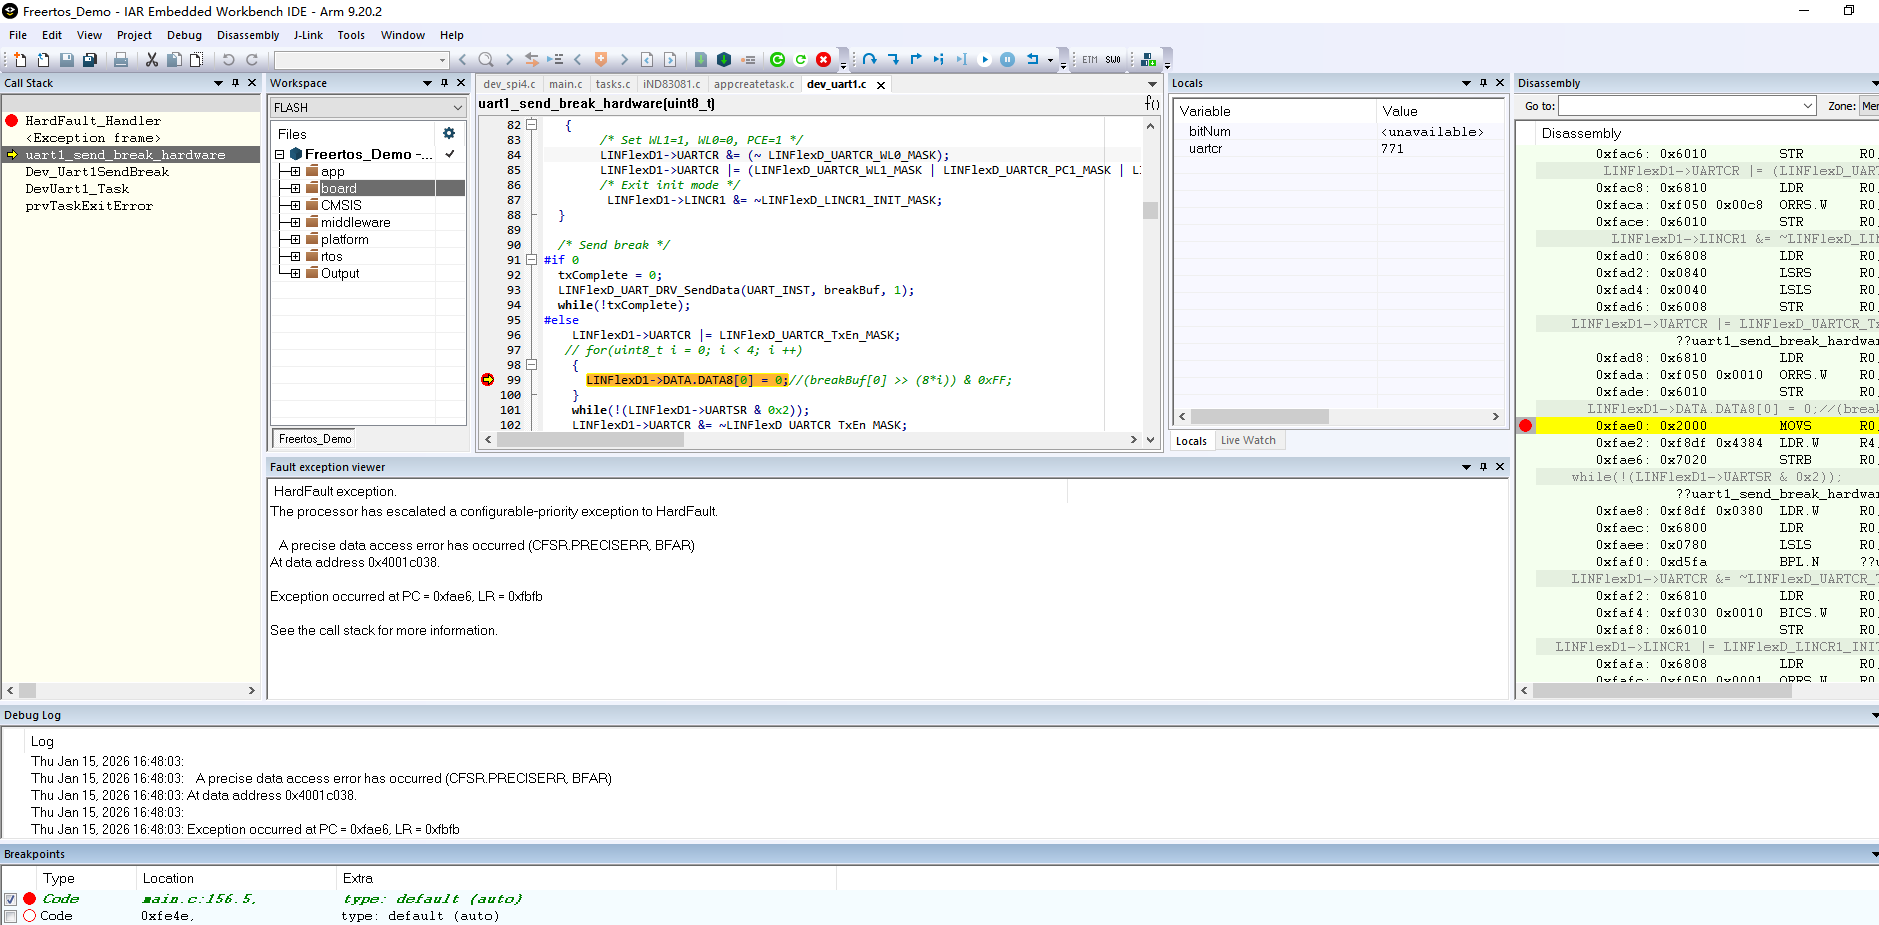Expand the middleware folder in Workspace
This screenshot has height=925, width=1879.
click(295, 223)
